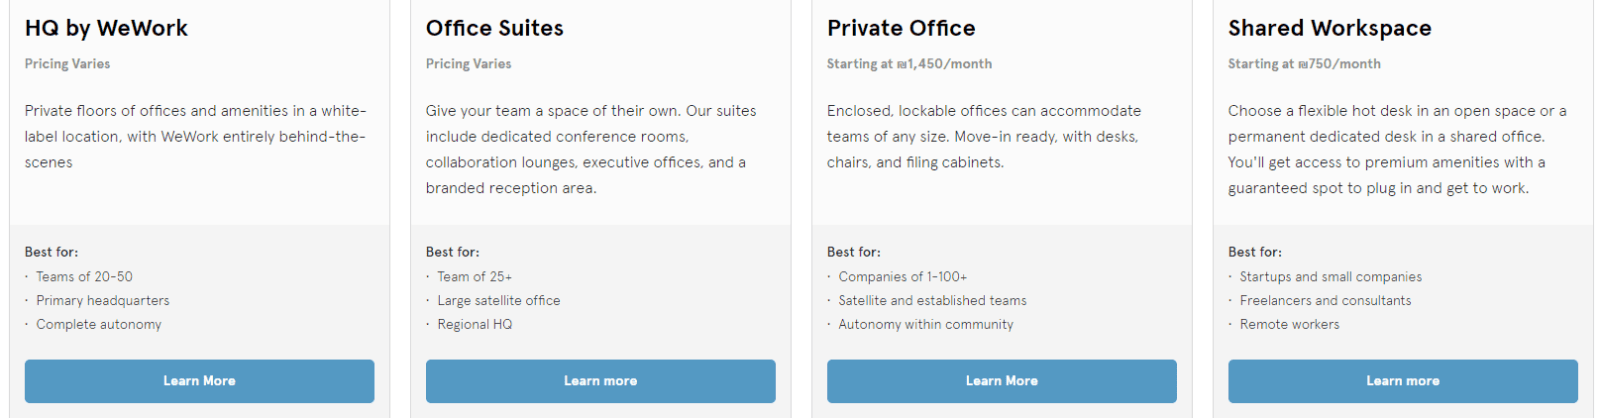1600x418 pixels.
Task: Click the Regional HQ list item
Action: [474, 325]
